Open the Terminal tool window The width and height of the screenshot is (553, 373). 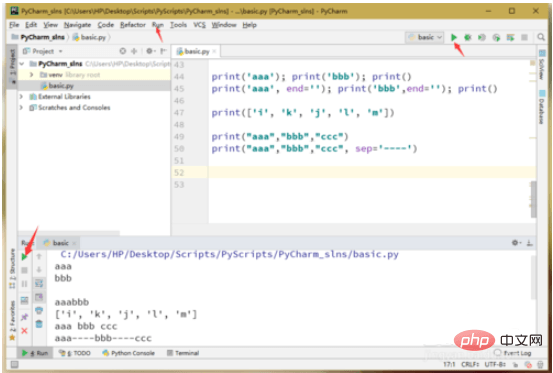pos(183,353)
